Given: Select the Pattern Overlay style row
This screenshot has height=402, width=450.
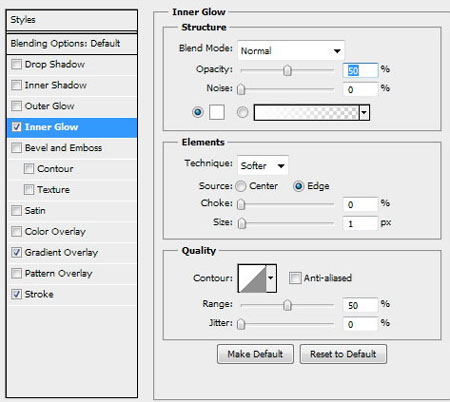Looking at the screenshot, I should tap(72, 274).
